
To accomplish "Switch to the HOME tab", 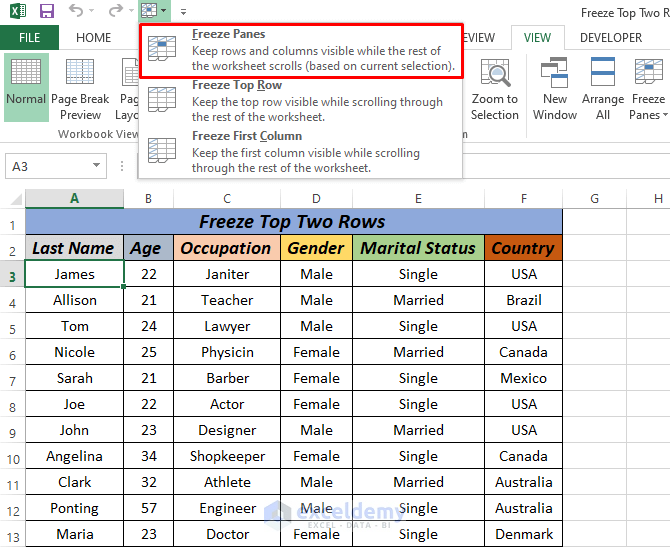I will (x=94, y=38).
